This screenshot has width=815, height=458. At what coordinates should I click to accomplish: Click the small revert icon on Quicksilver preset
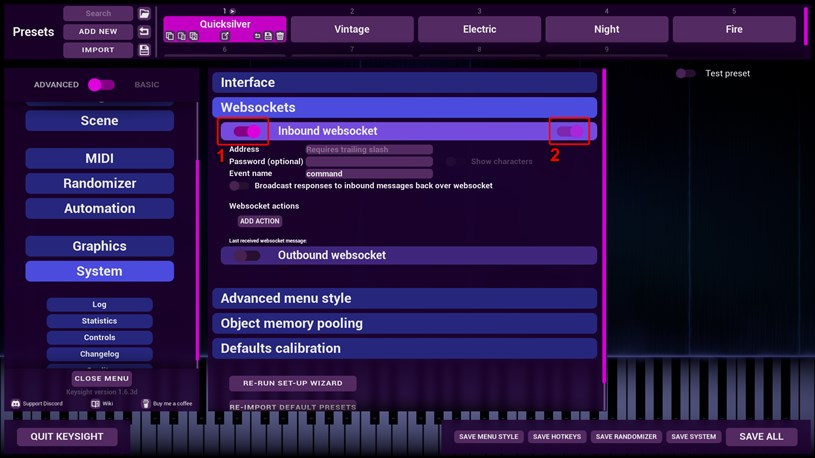coord(257,36)
